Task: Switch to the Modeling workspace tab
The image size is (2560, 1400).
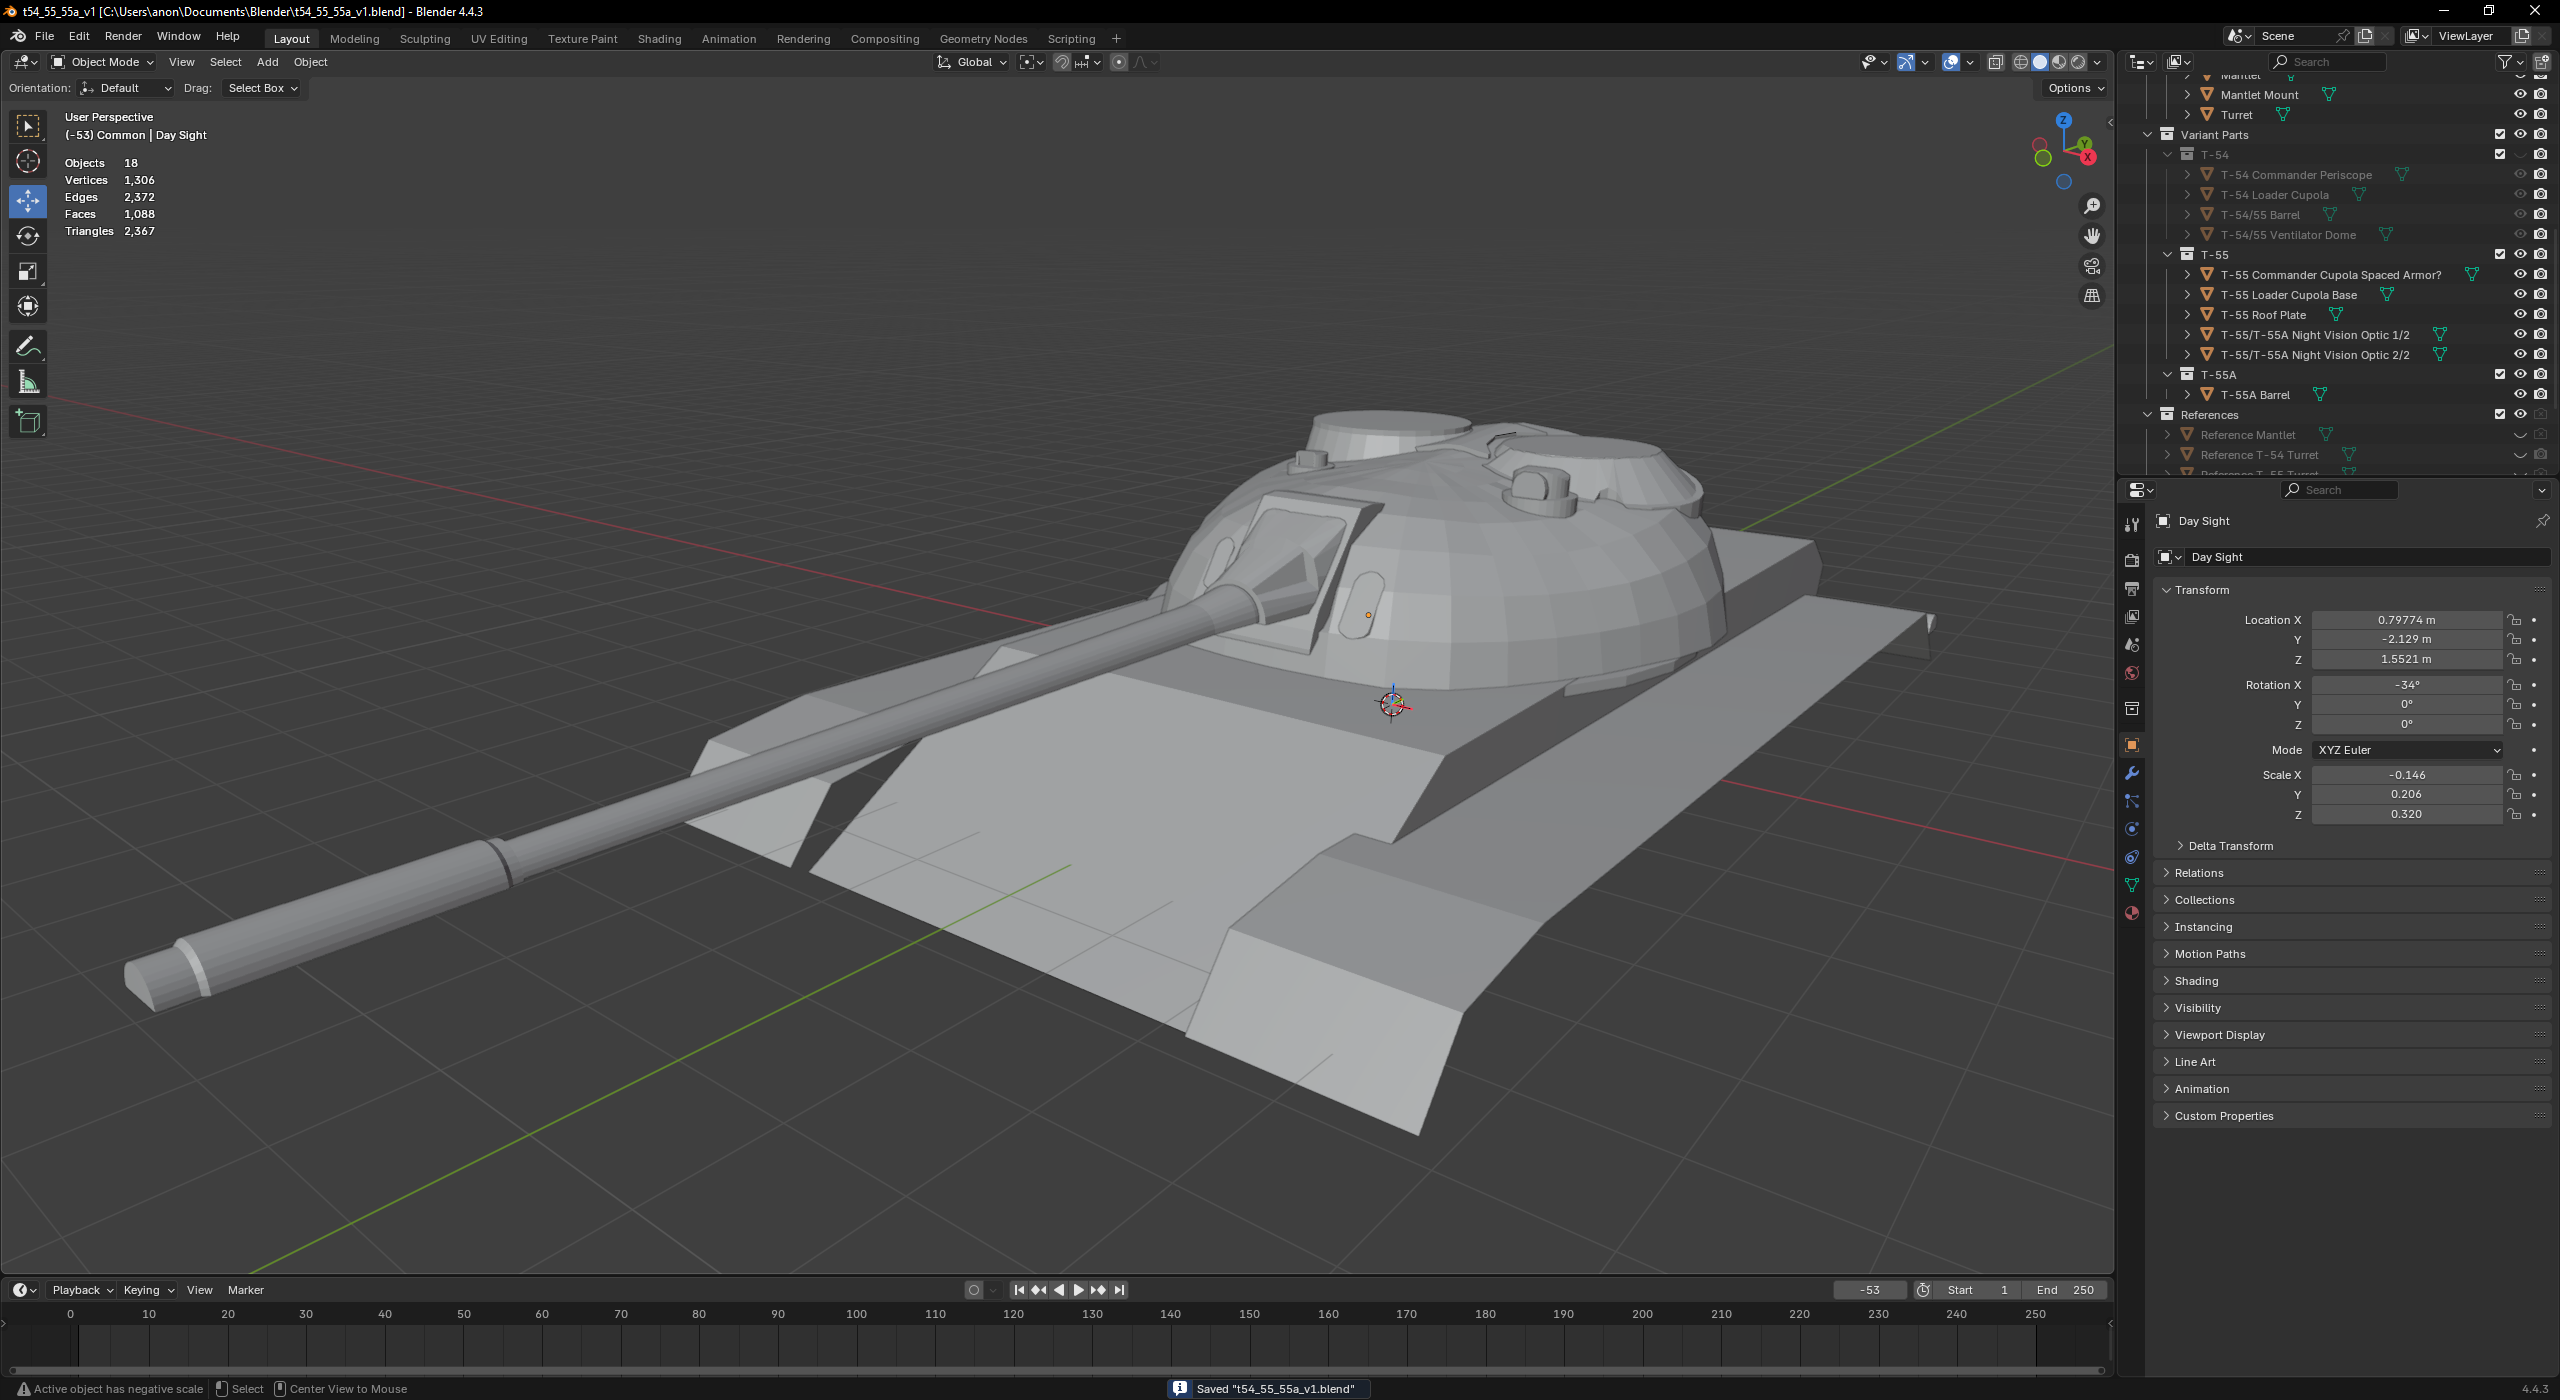Action: click(x=354, y=39)
